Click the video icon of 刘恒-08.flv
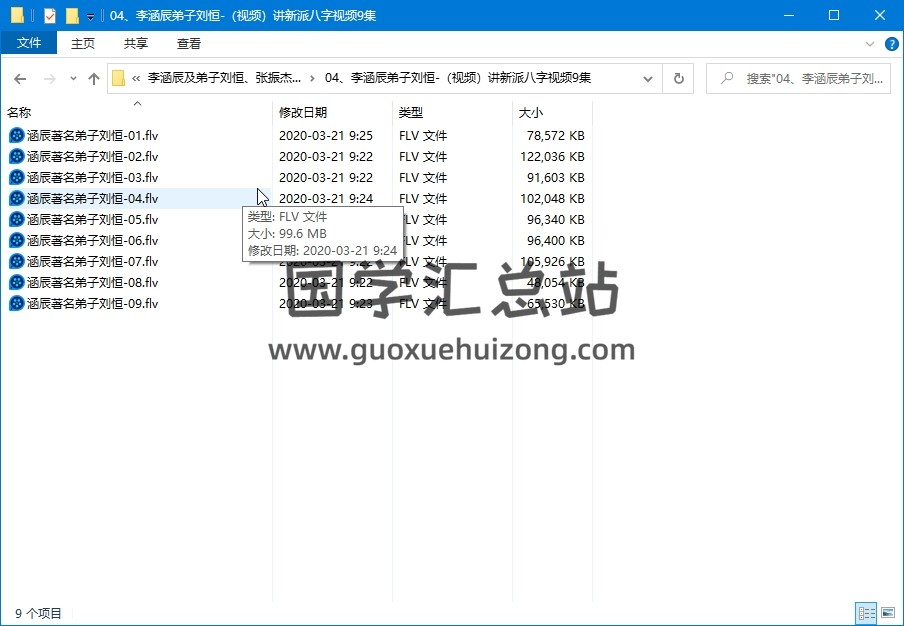 tap(17, 282)
